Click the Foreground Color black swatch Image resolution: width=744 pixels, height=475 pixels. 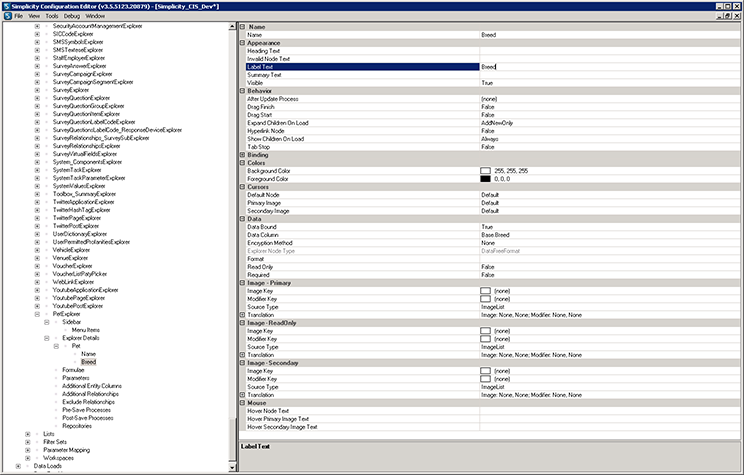click(x=485, y=179)
